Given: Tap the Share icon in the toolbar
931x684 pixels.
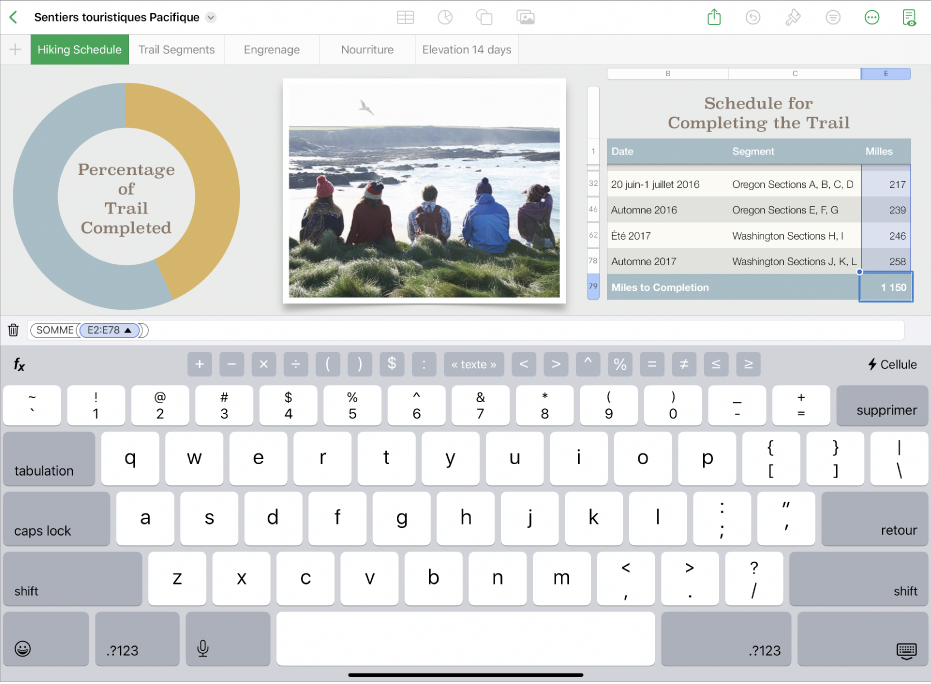Looking at the screenshot, I should 714,17.
